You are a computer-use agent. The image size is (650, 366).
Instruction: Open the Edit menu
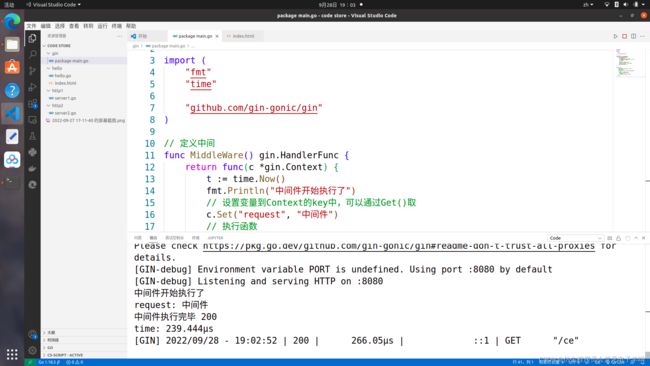46,26
